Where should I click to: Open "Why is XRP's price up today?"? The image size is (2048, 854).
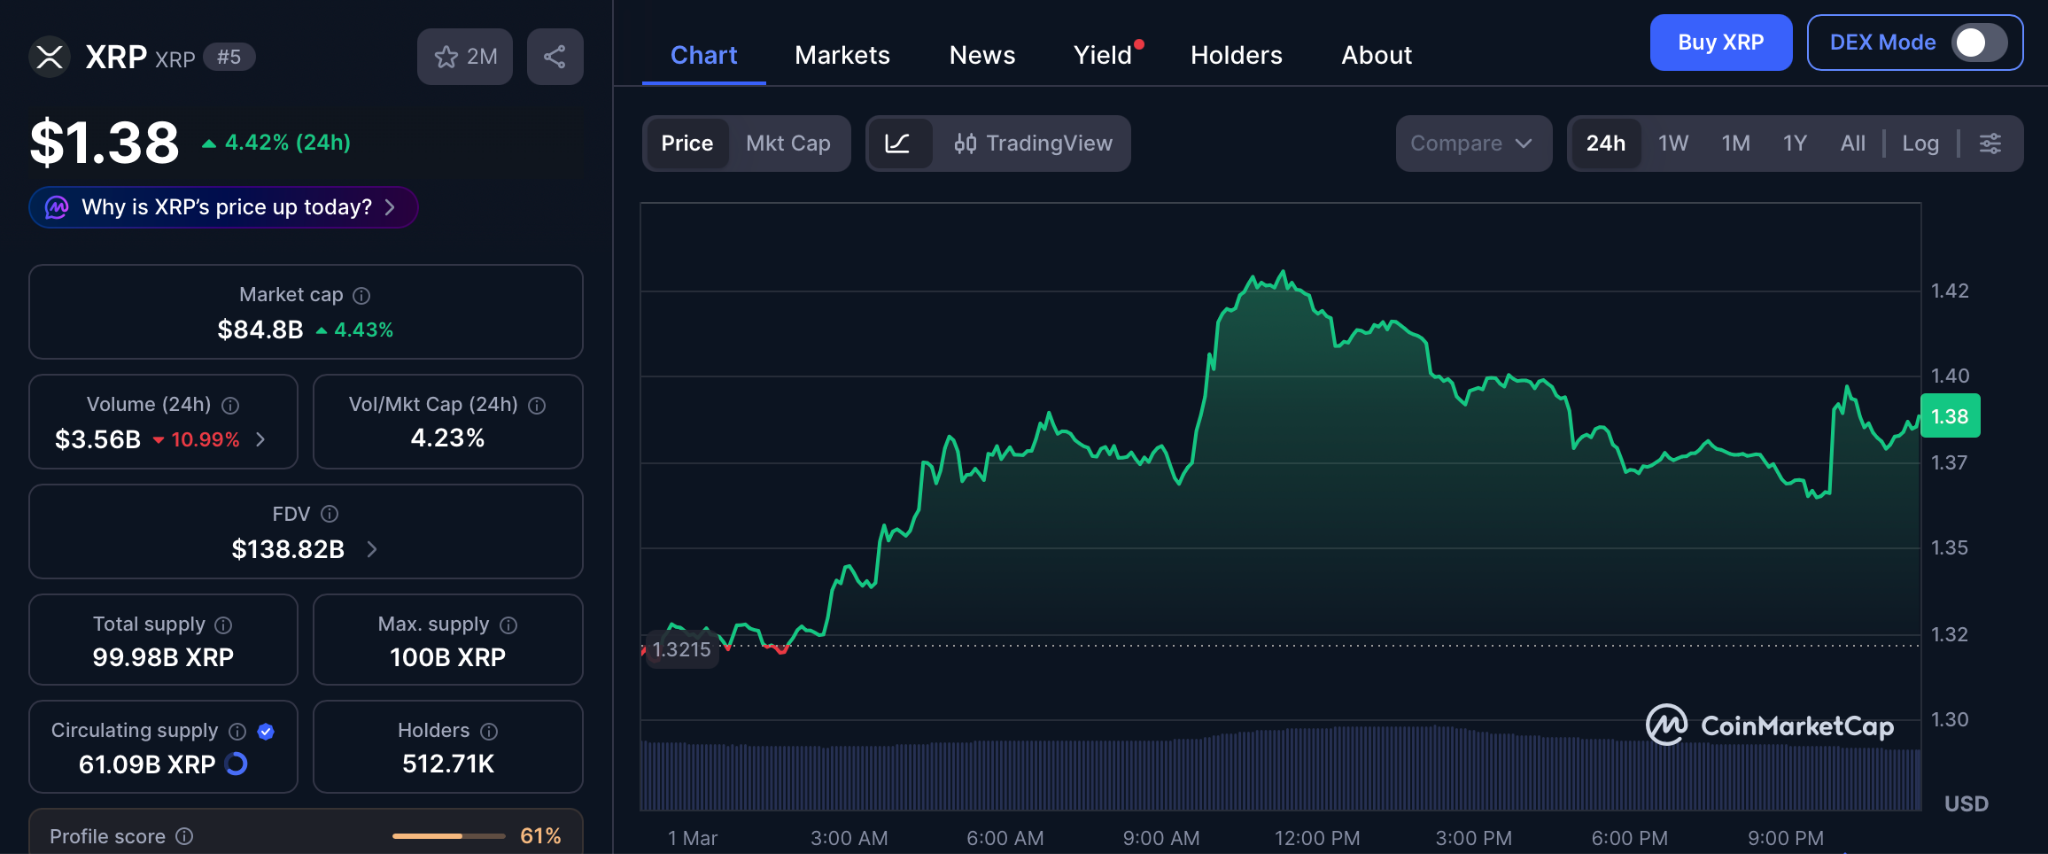coord(224,208)
